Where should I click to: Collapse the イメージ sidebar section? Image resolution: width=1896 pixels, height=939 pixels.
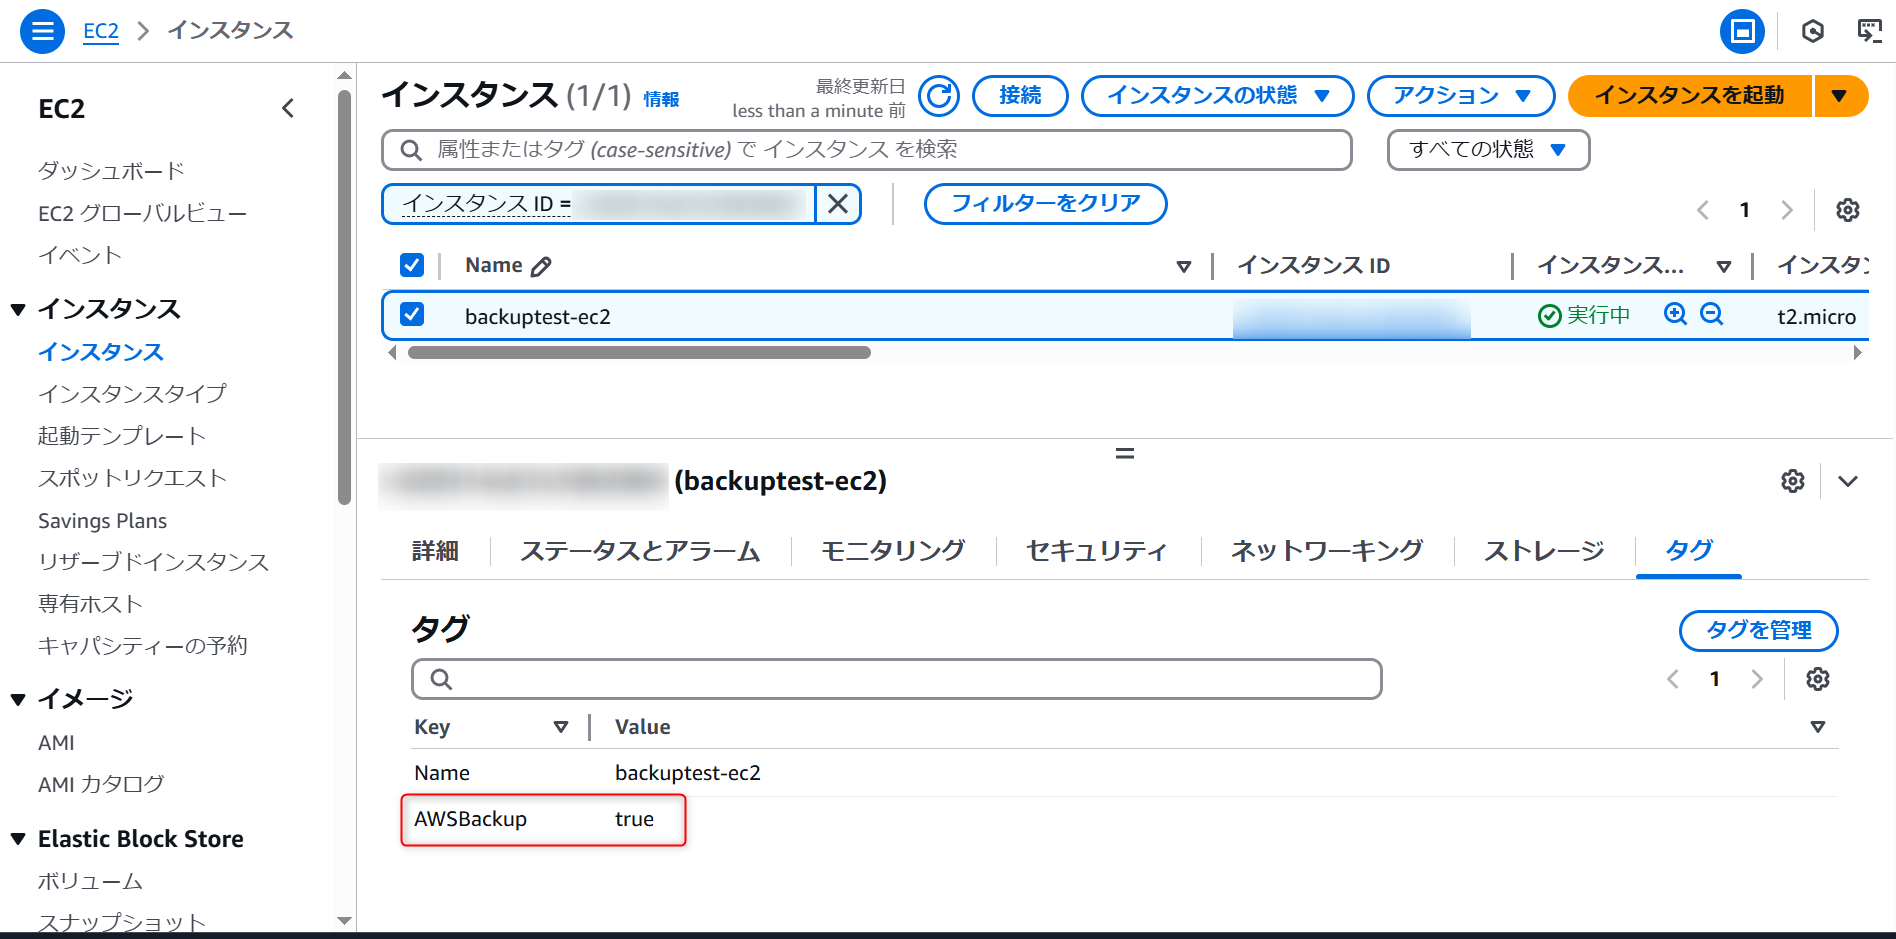click(x=18, y=700)
